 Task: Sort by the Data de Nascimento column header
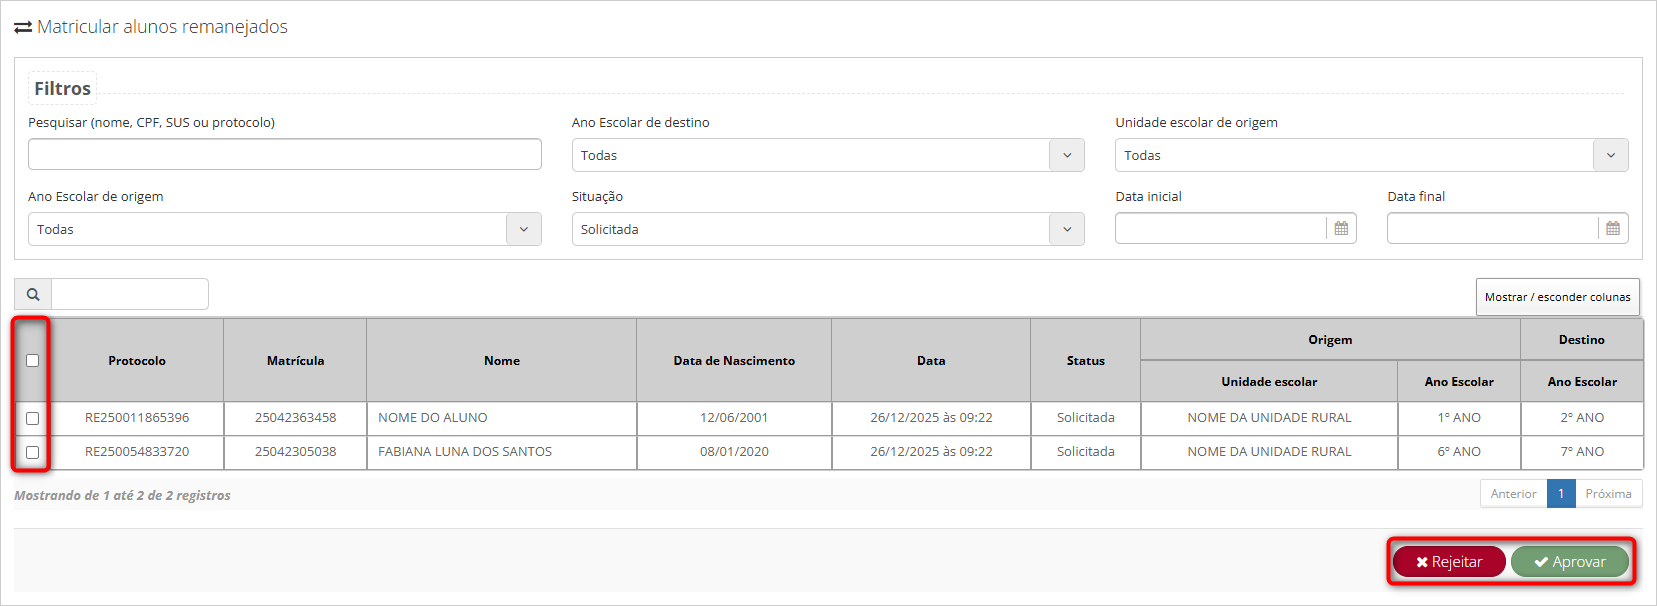(x=733, y=361)
